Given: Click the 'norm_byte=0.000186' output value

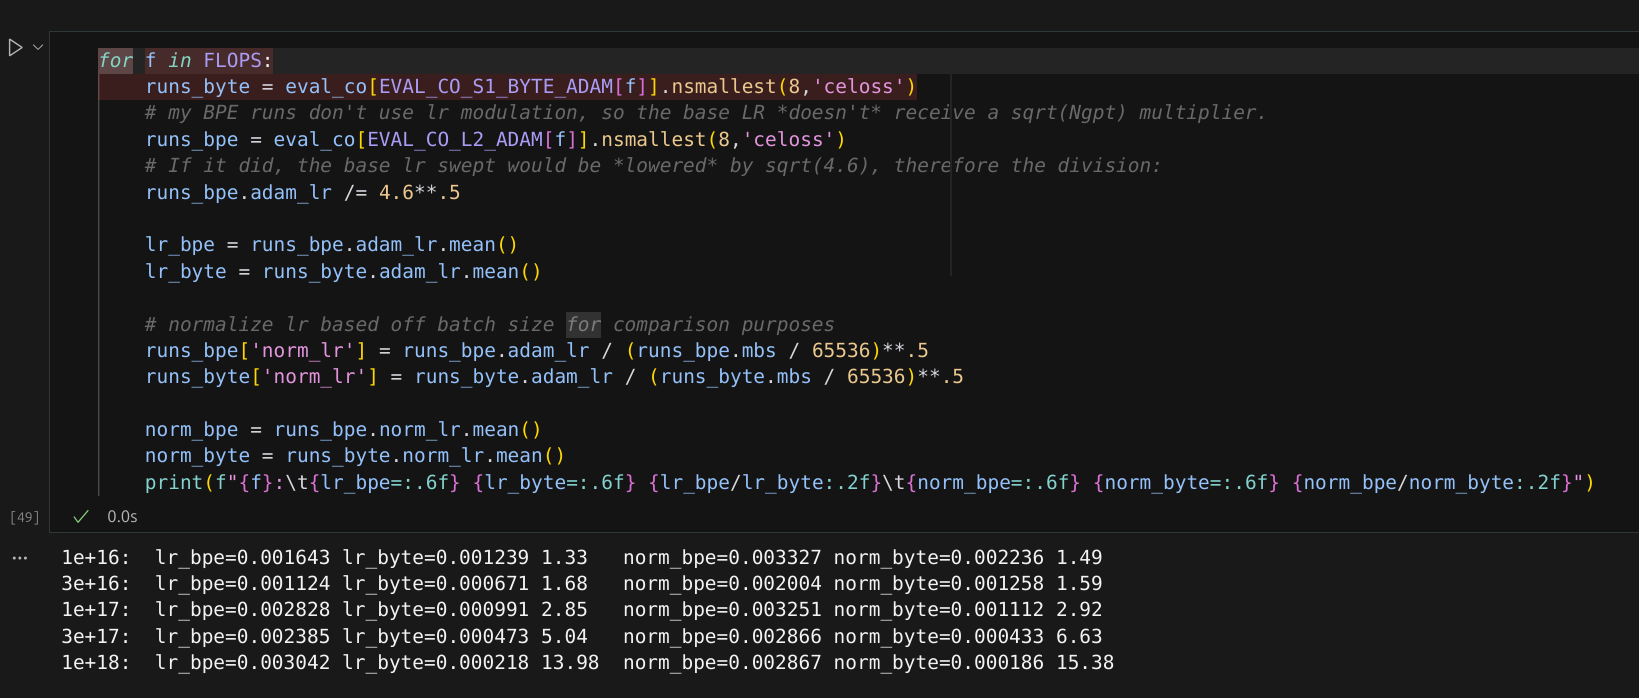Looking at the screenshot, I should pyautogui.click(x=939, y=663).
